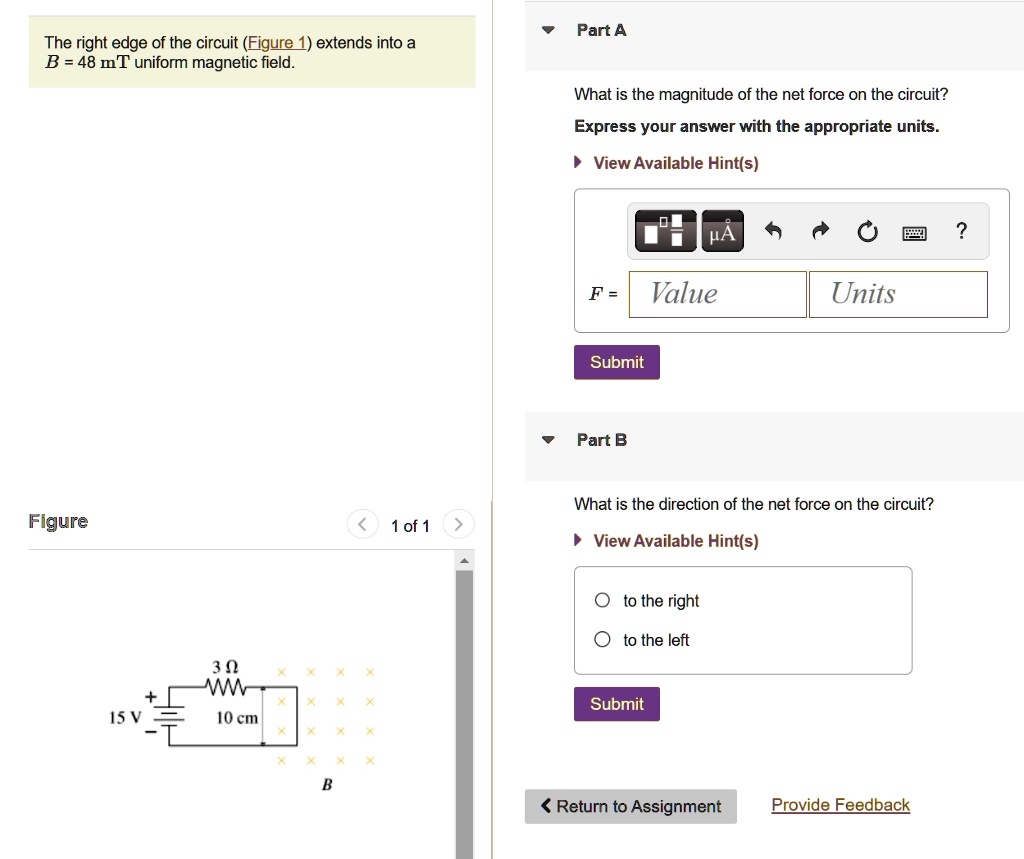
Task: Choose a direction option in Part B
Action: 601,599
